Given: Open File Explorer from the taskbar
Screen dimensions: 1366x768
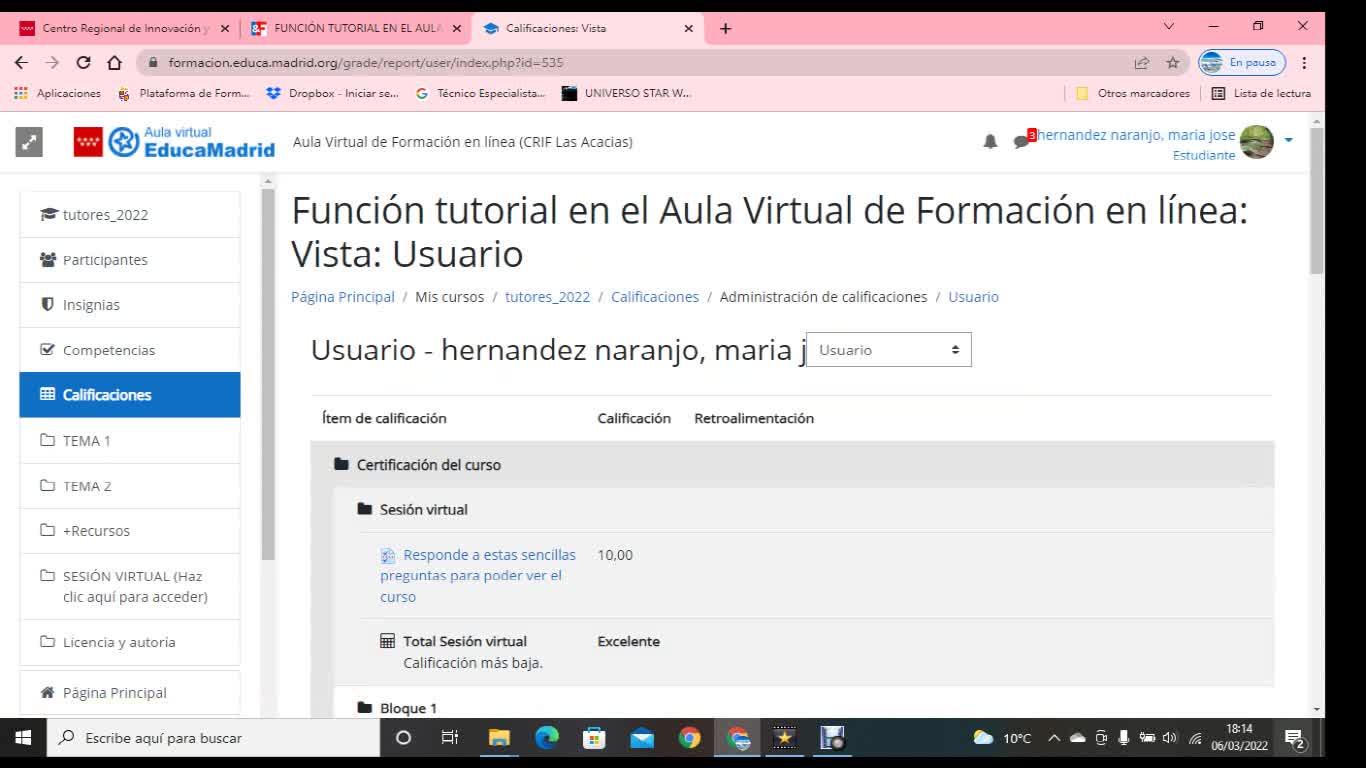Looking at the screenshot, I should (x=499, y=738).
